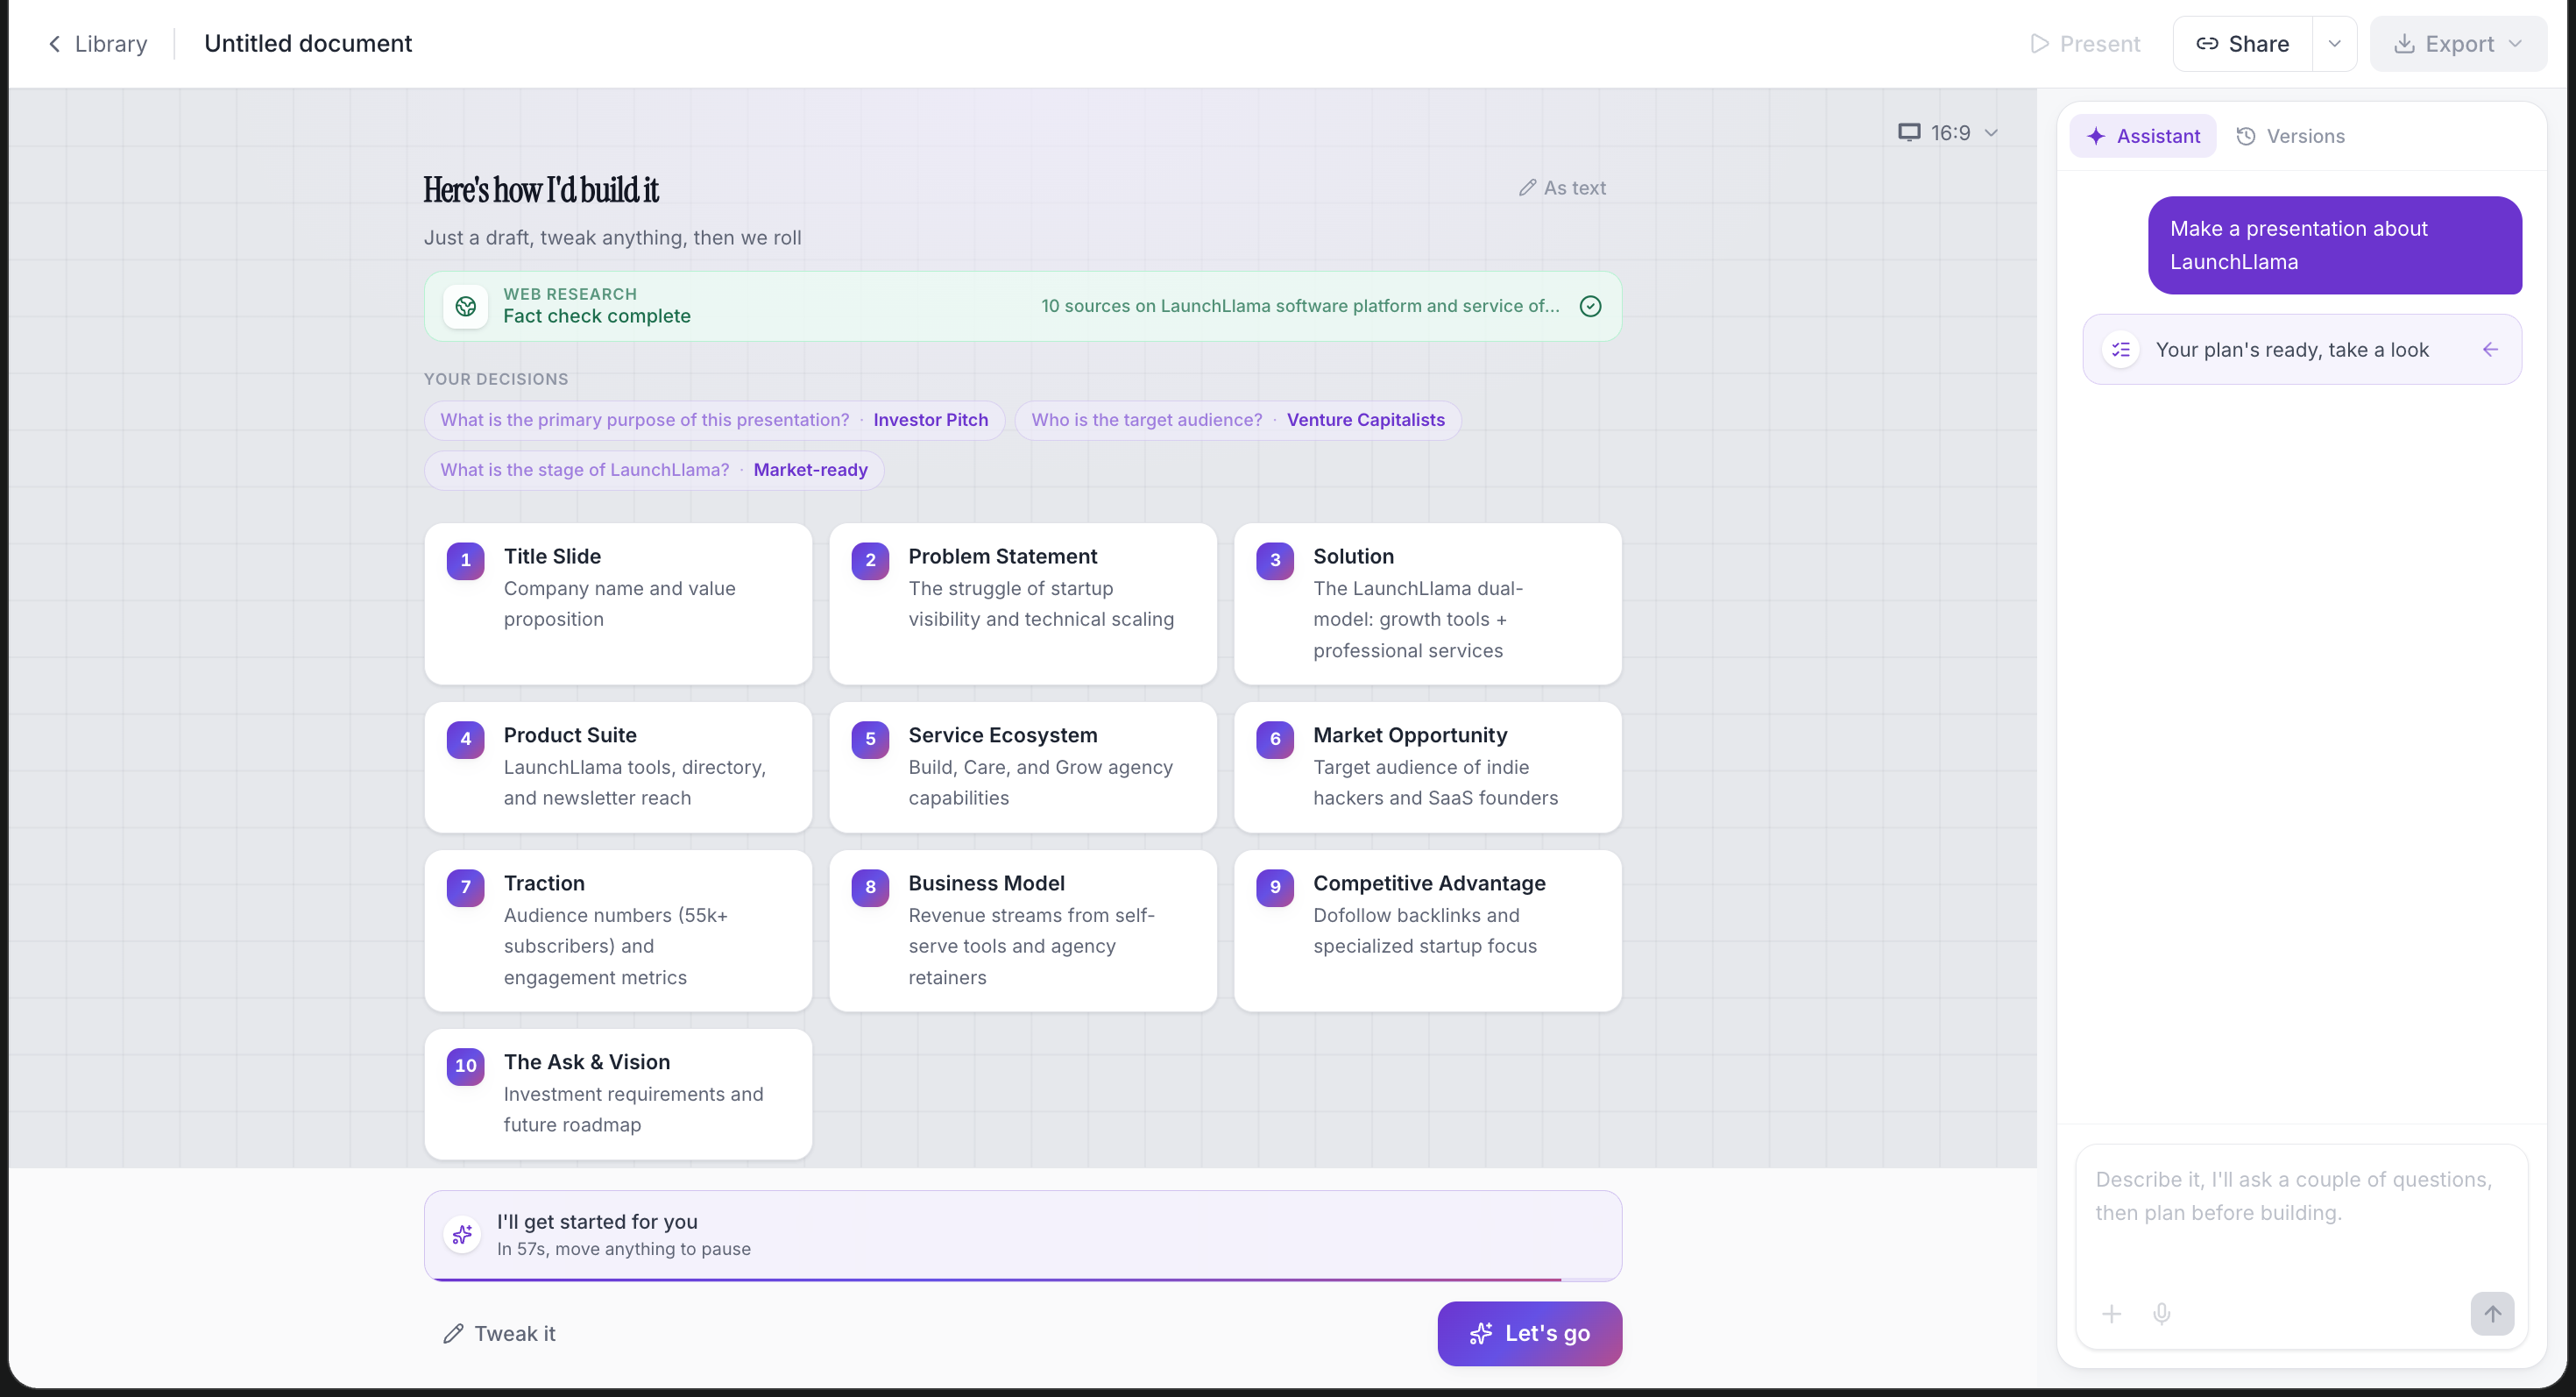Click the sparkle icon beside I'll get started
Screen dimensions: 2576x1397
tap(462, 1234)
